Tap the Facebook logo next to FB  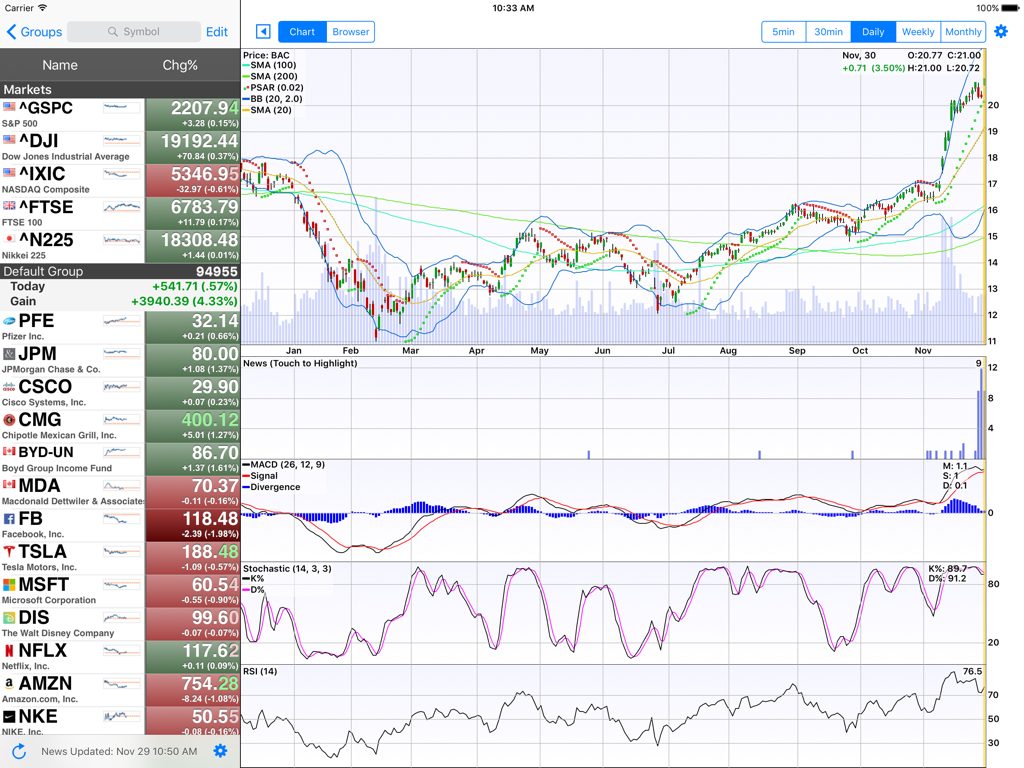click(11, 519)
